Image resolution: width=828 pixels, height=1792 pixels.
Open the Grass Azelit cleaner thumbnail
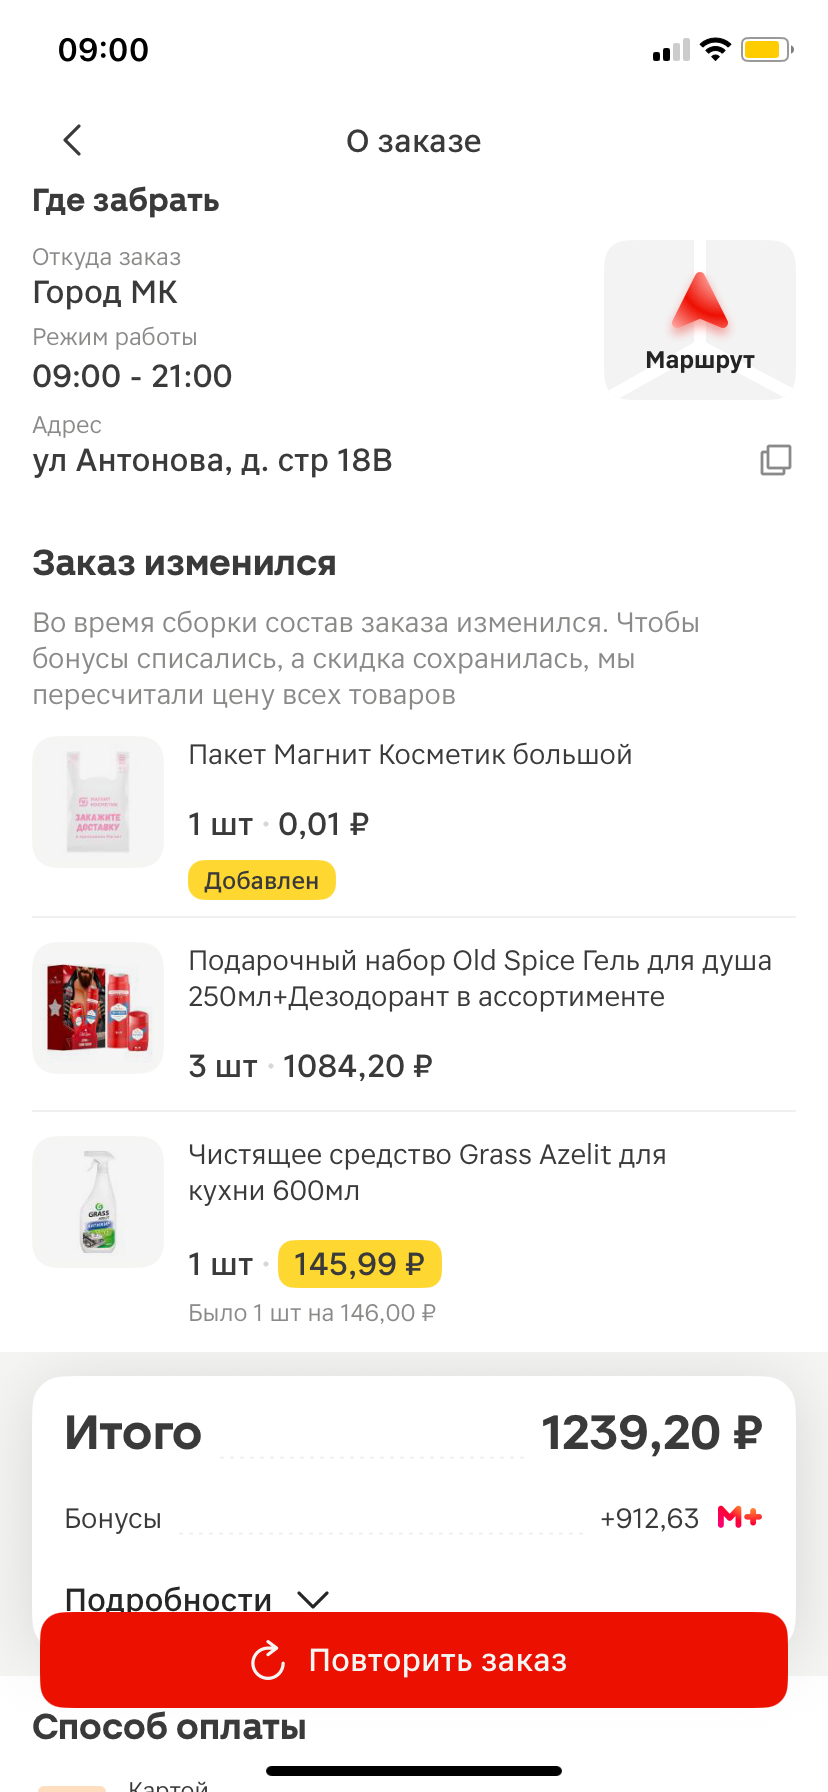(98, 1202)
